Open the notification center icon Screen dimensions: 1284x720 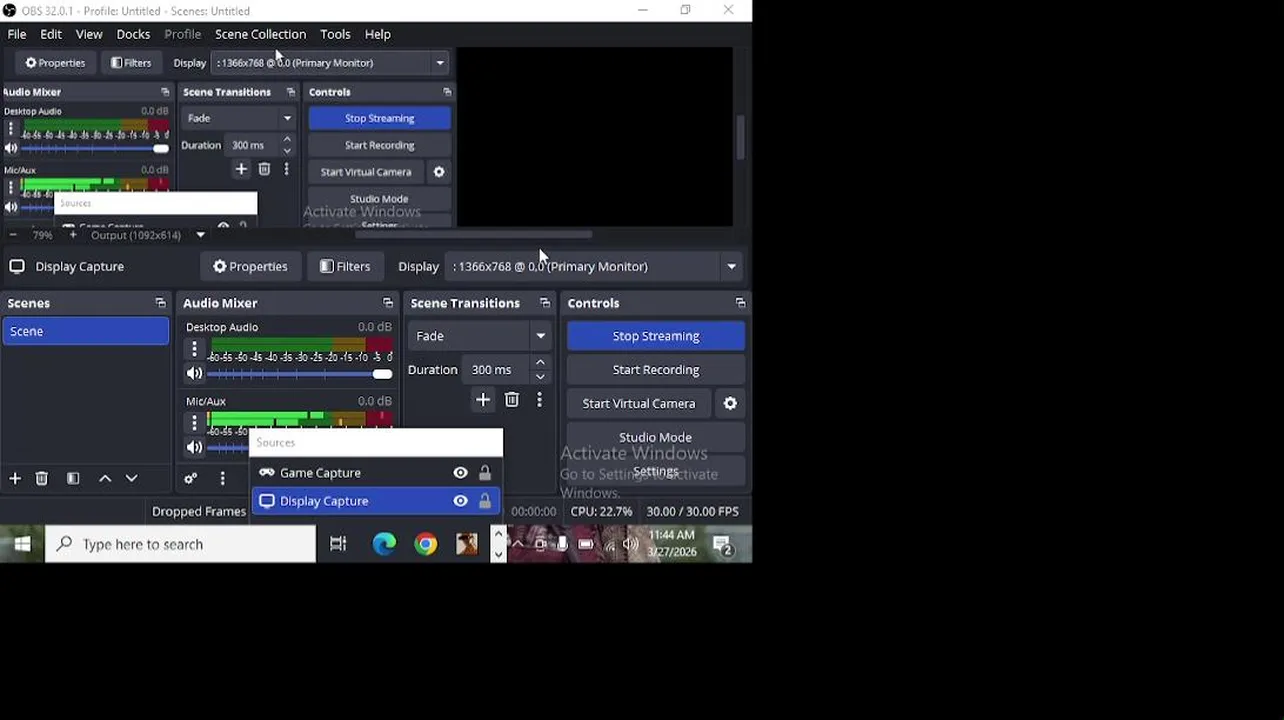click(724, 545)
